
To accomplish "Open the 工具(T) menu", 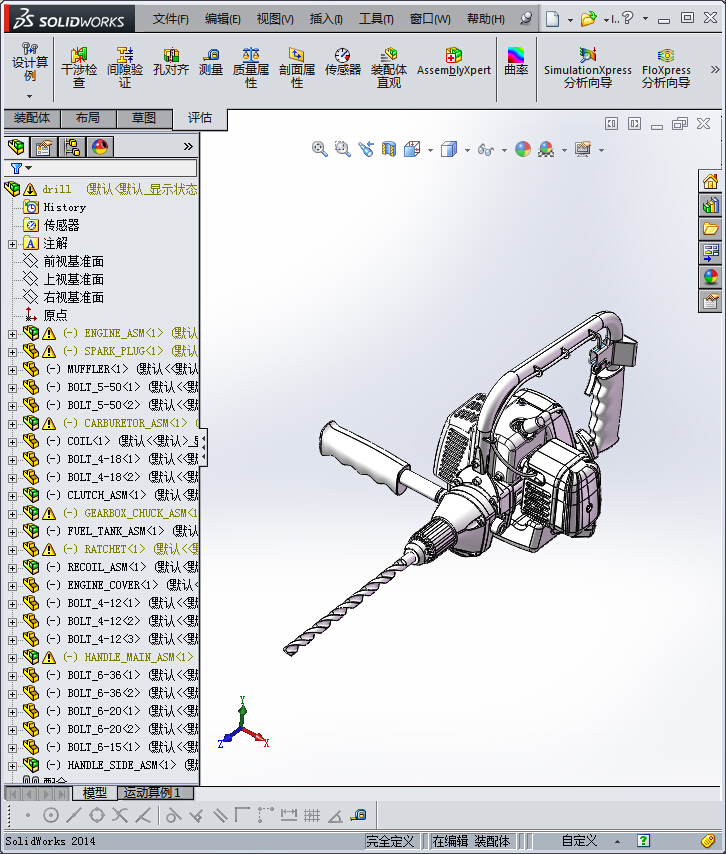I will coord(376,19).
